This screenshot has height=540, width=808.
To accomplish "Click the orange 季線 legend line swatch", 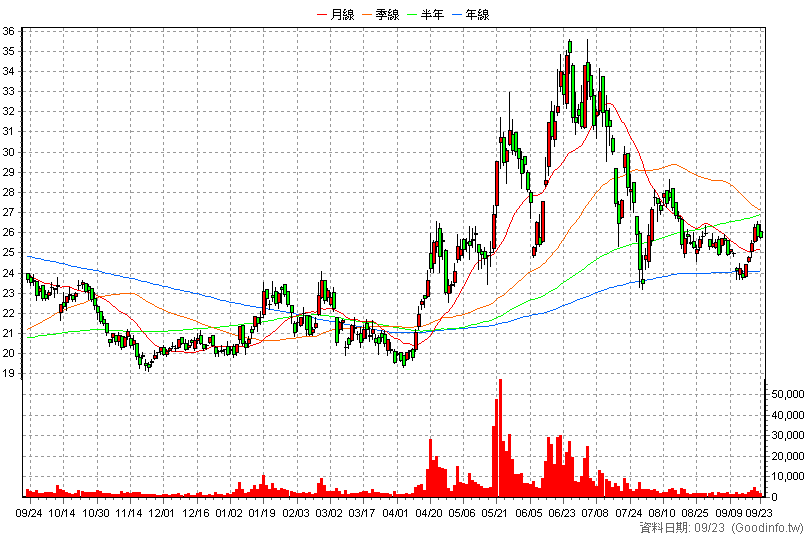I will click(368, 15).
